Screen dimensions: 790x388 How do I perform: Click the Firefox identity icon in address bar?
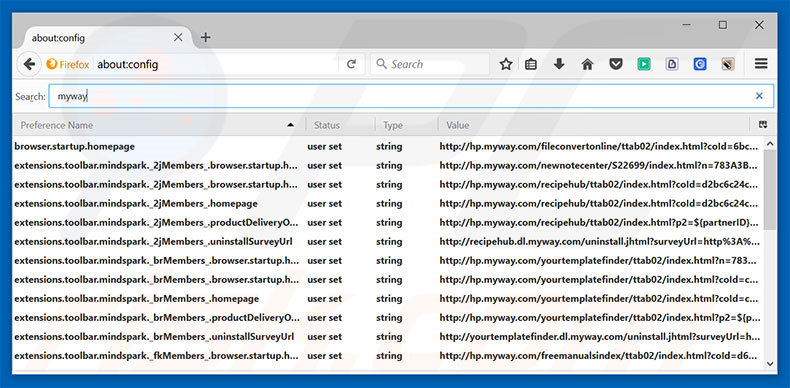click(68, 64)
